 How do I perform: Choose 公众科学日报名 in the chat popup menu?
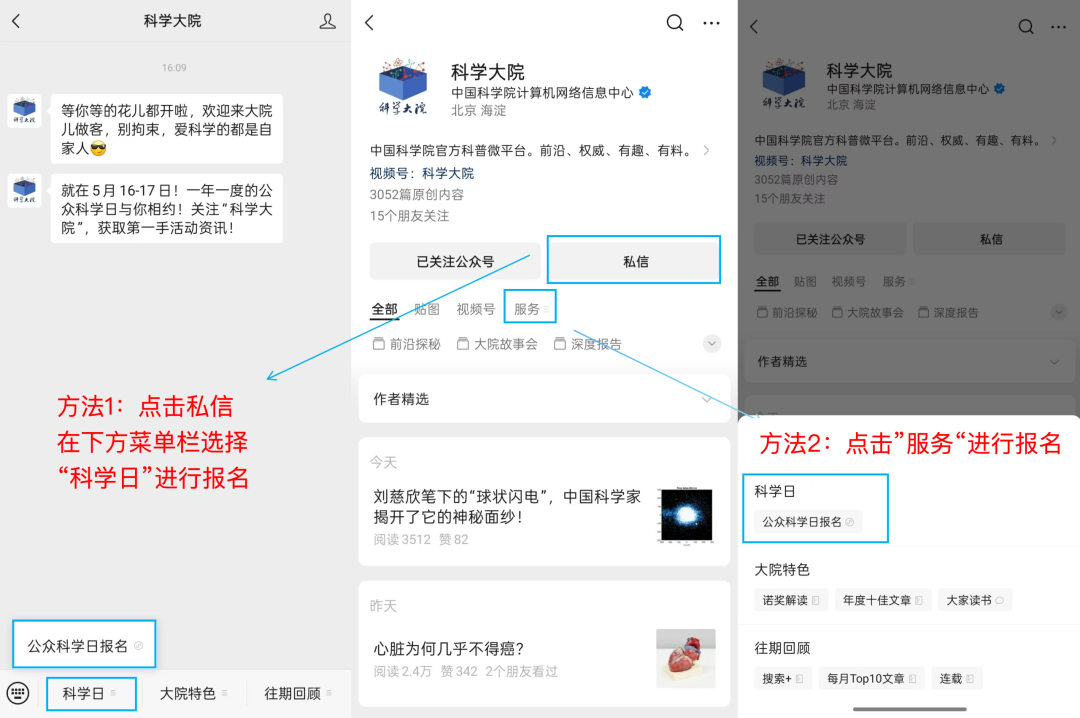coord(84,646)
